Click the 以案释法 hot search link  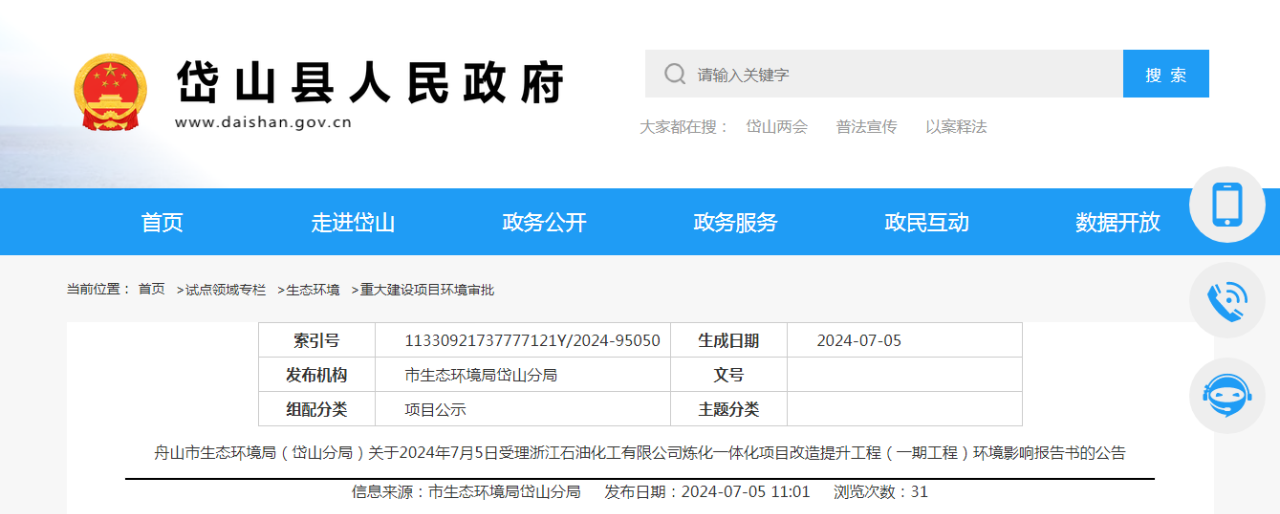[956, 127]
